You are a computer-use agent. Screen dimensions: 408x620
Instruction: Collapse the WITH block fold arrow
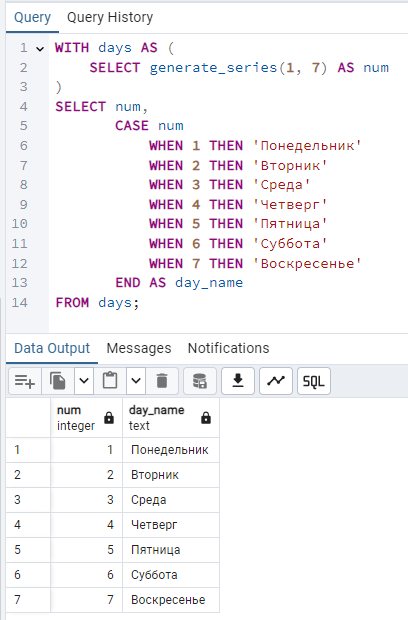pos(40,49)
